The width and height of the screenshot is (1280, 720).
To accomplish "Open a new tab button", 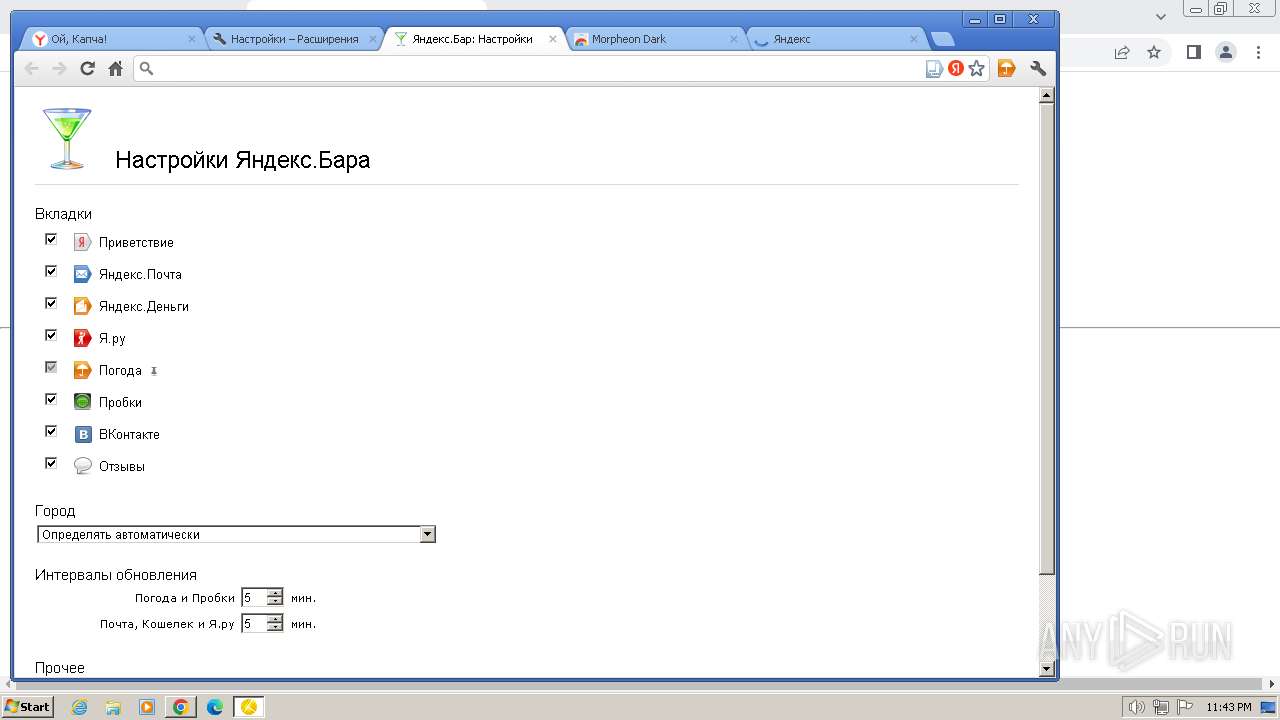I will point(942,40).
